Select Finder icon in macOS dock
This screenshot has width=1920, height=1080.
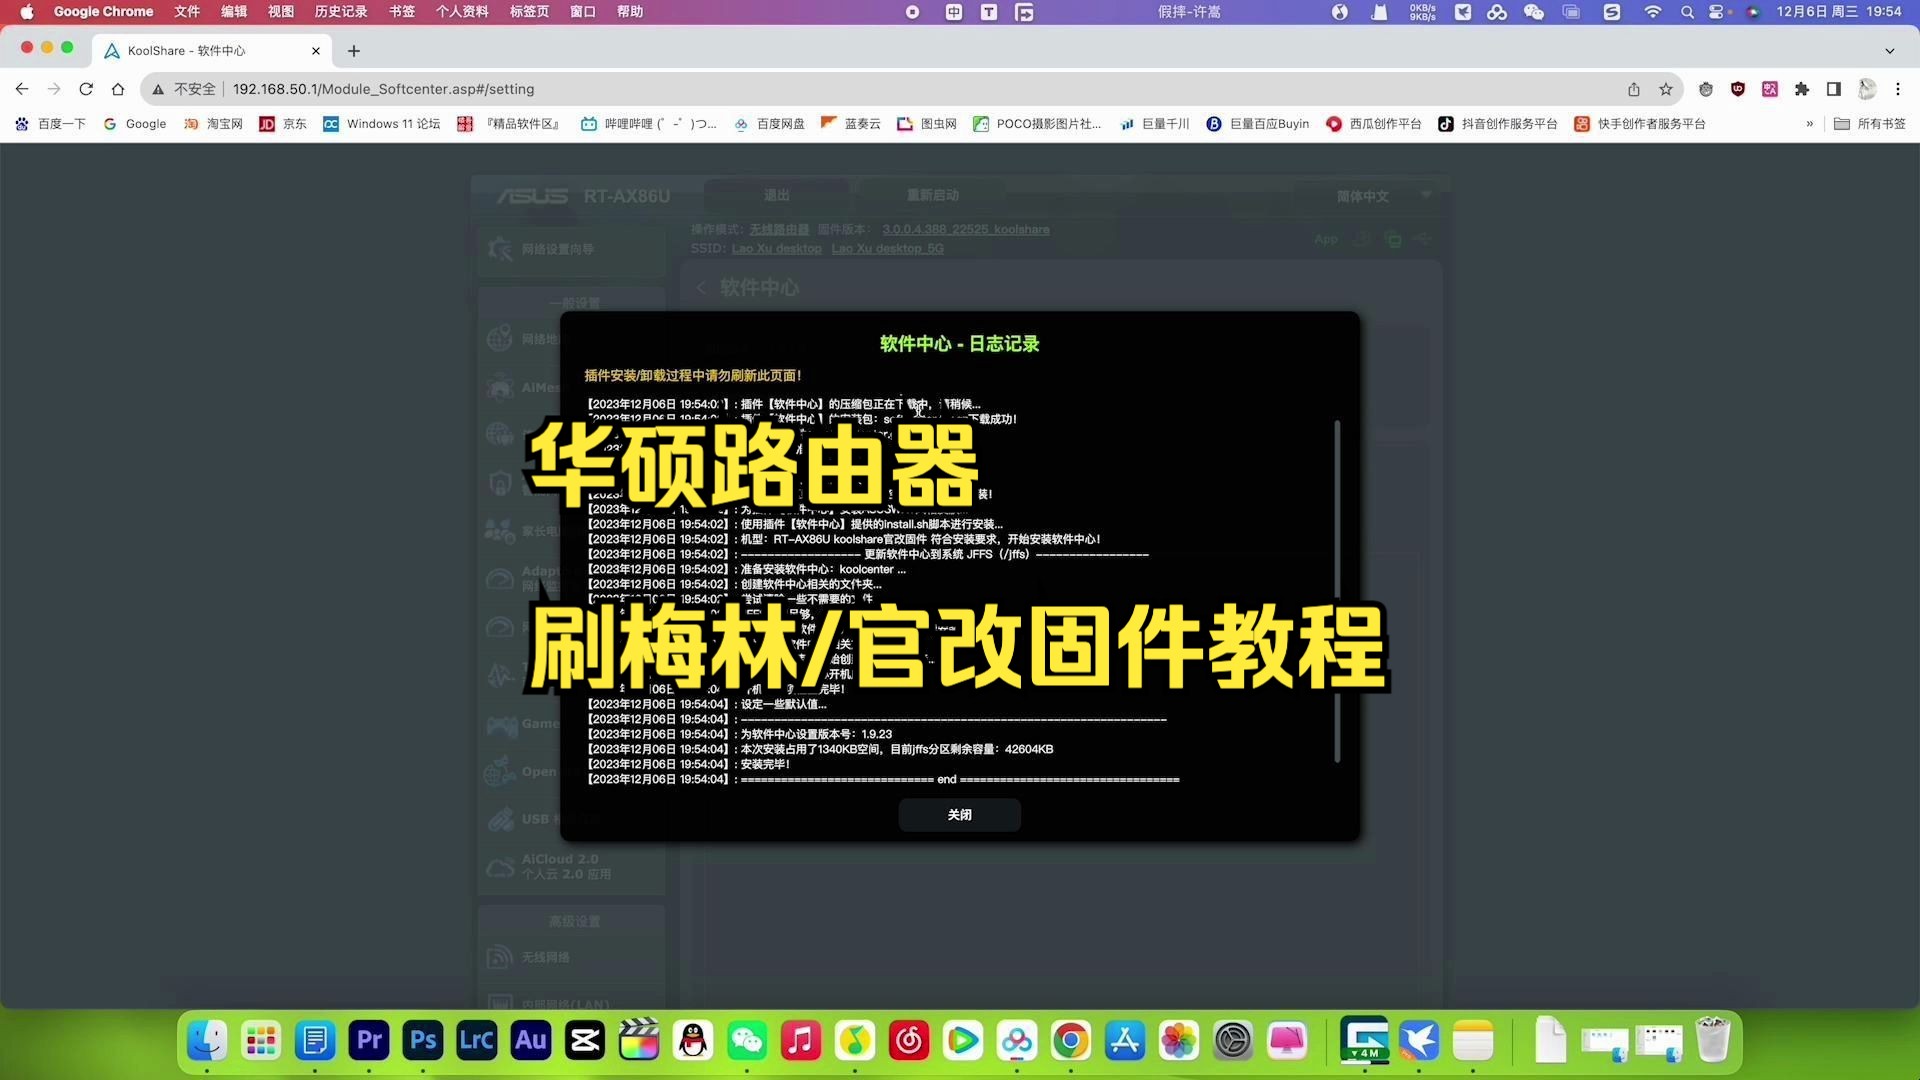206,1040
